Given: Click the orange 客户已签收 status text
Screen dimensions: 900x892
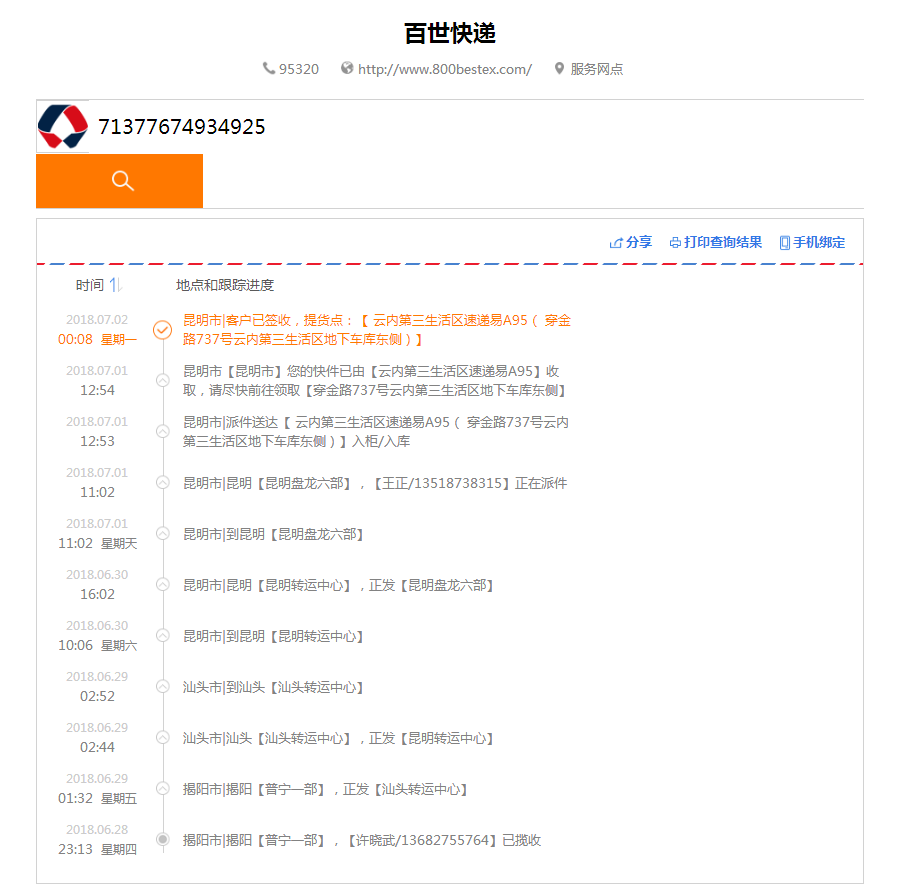Looking at the screenshot, I should point(377,329).
